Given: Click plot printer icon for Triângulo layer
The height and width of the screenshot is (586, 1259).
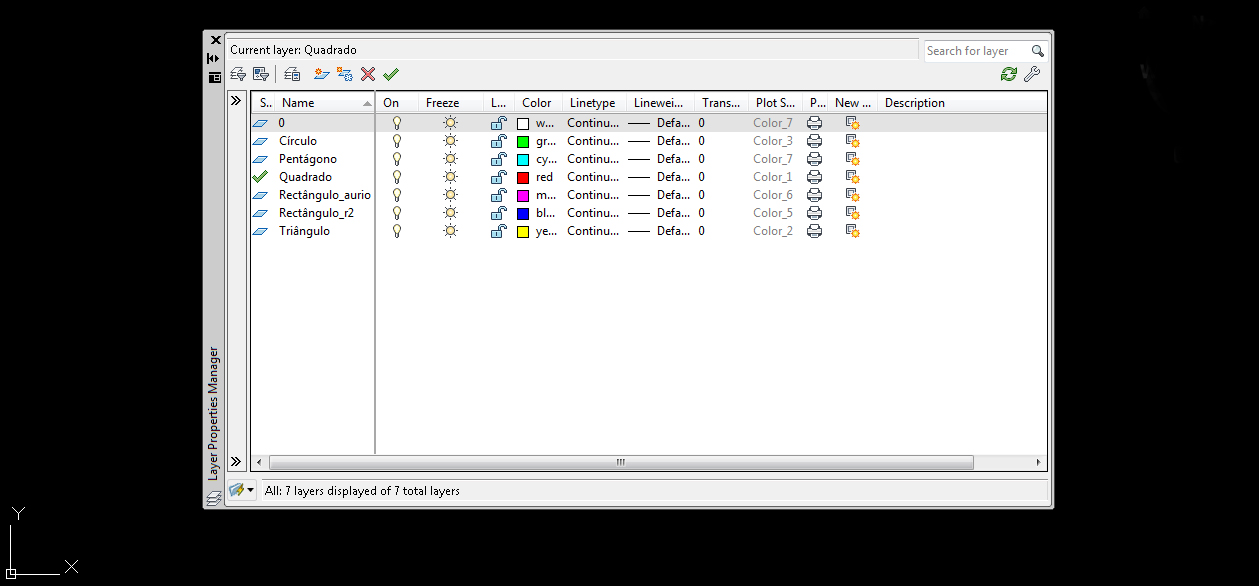Looking at the screenshot, I should click(x=815, y=231).
